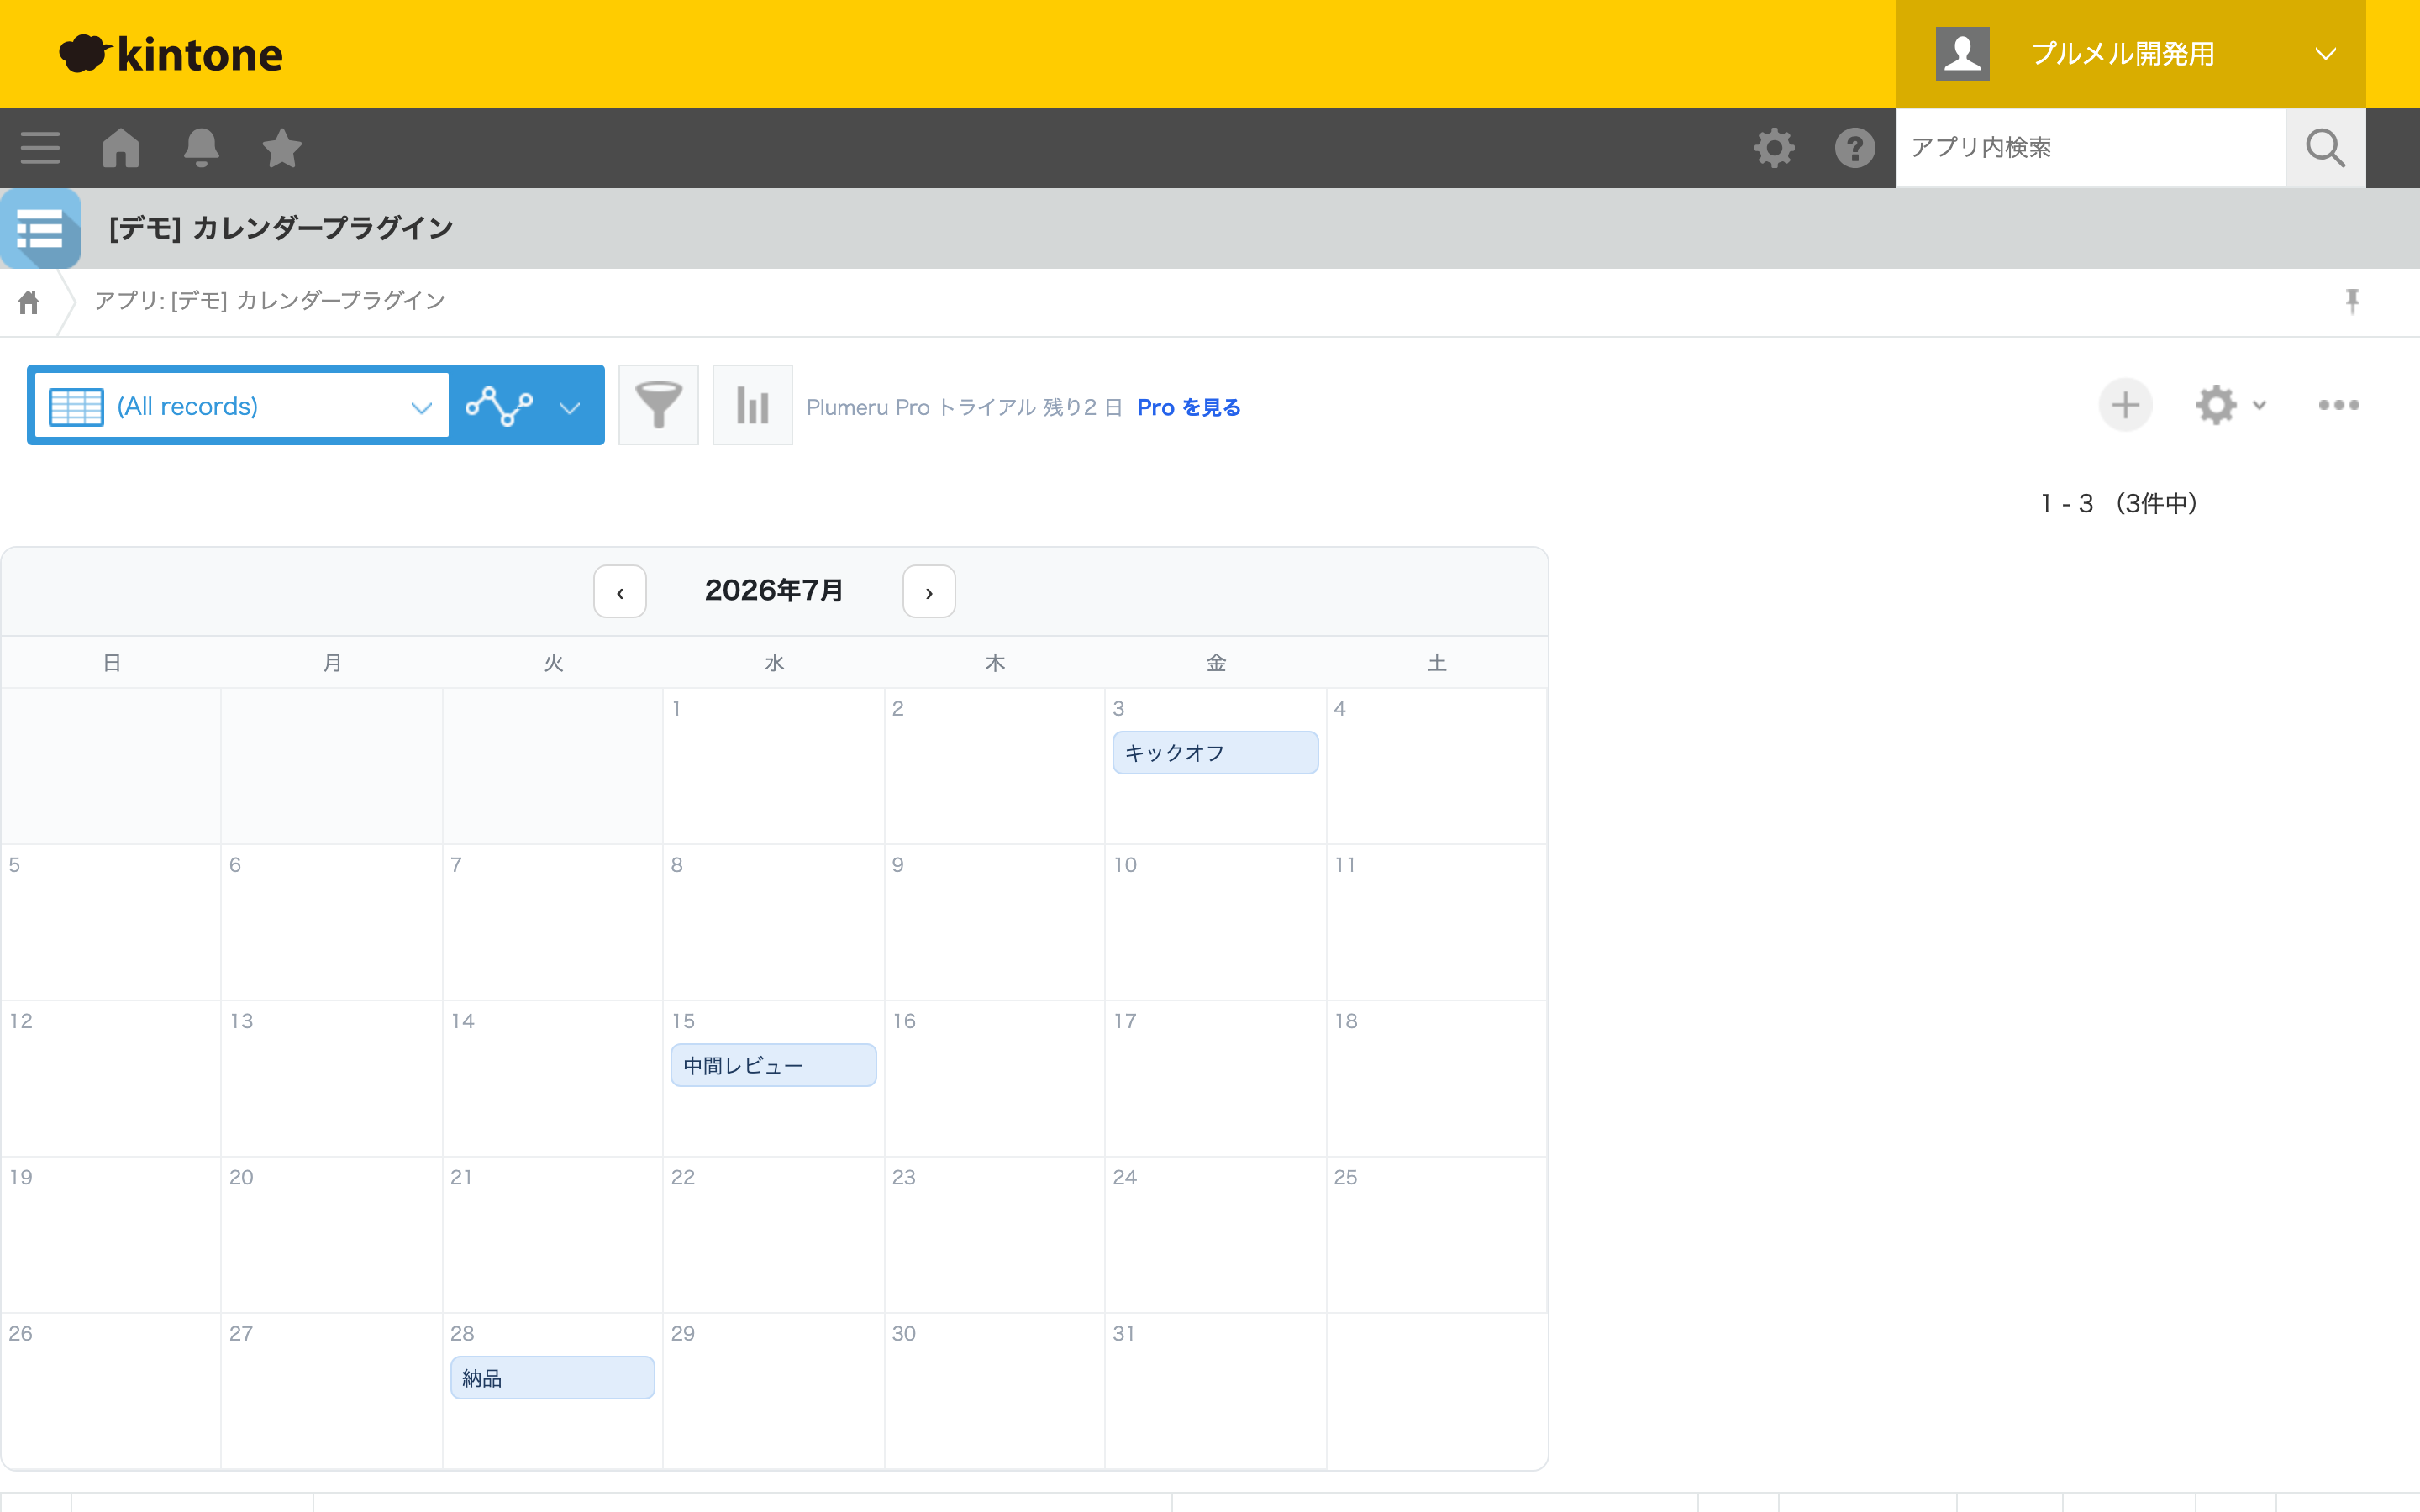Click the 日 weekday header

coord(112,663)
